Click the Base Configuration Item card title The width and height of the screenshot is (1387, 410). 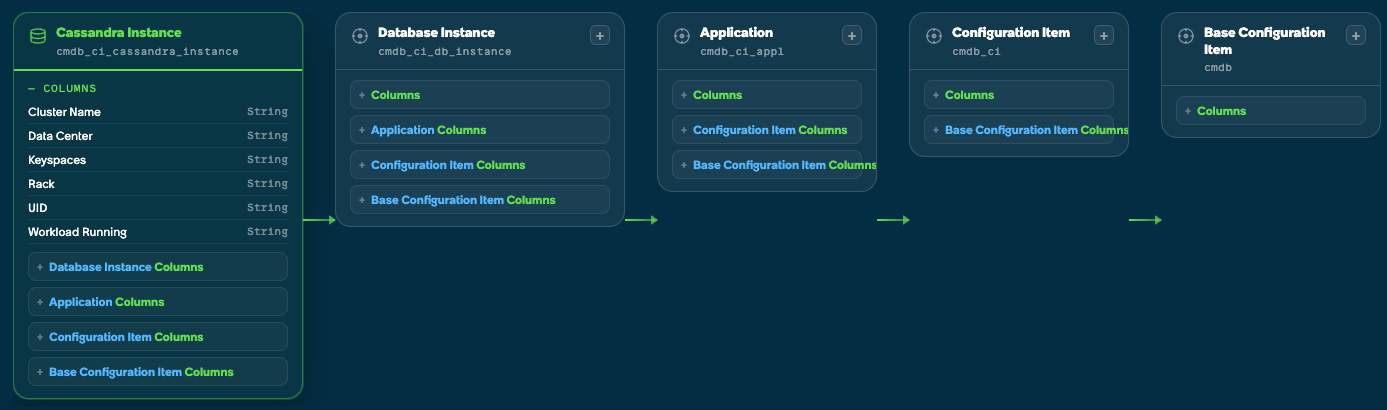coord(1265,41)
